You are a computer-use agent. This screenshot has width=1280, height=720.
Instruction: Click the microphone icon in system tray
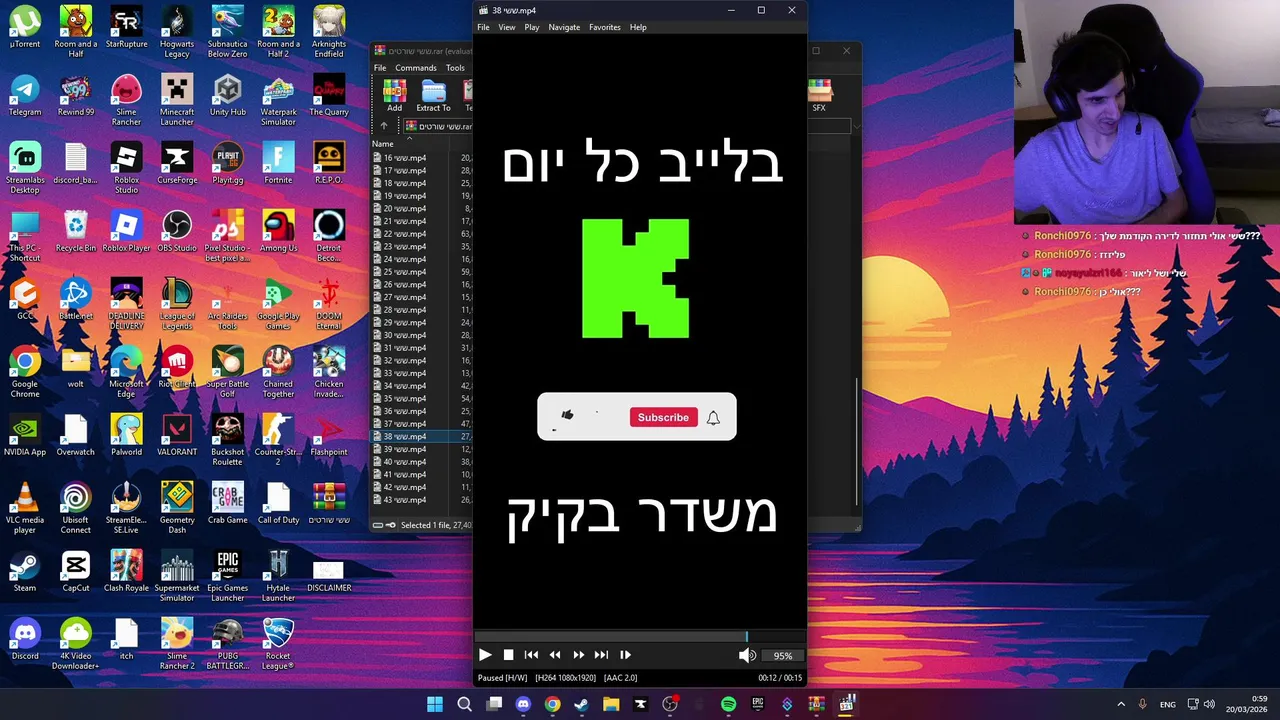[1143, 705]
